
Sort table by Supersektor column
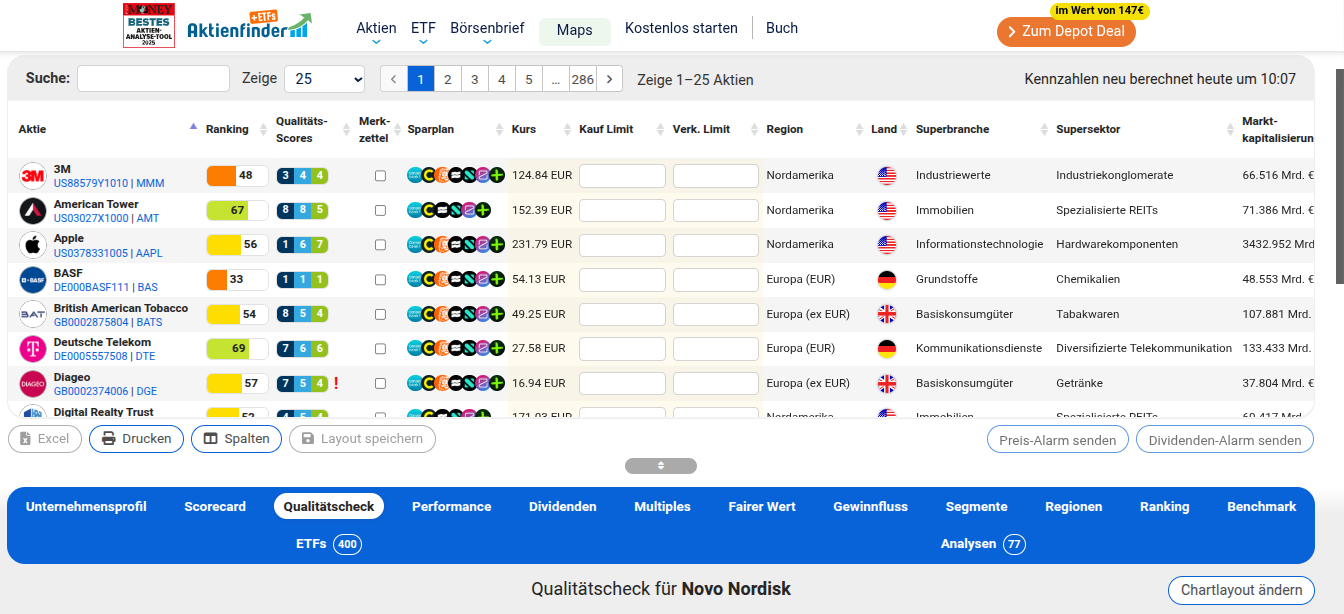(1143, 129)
